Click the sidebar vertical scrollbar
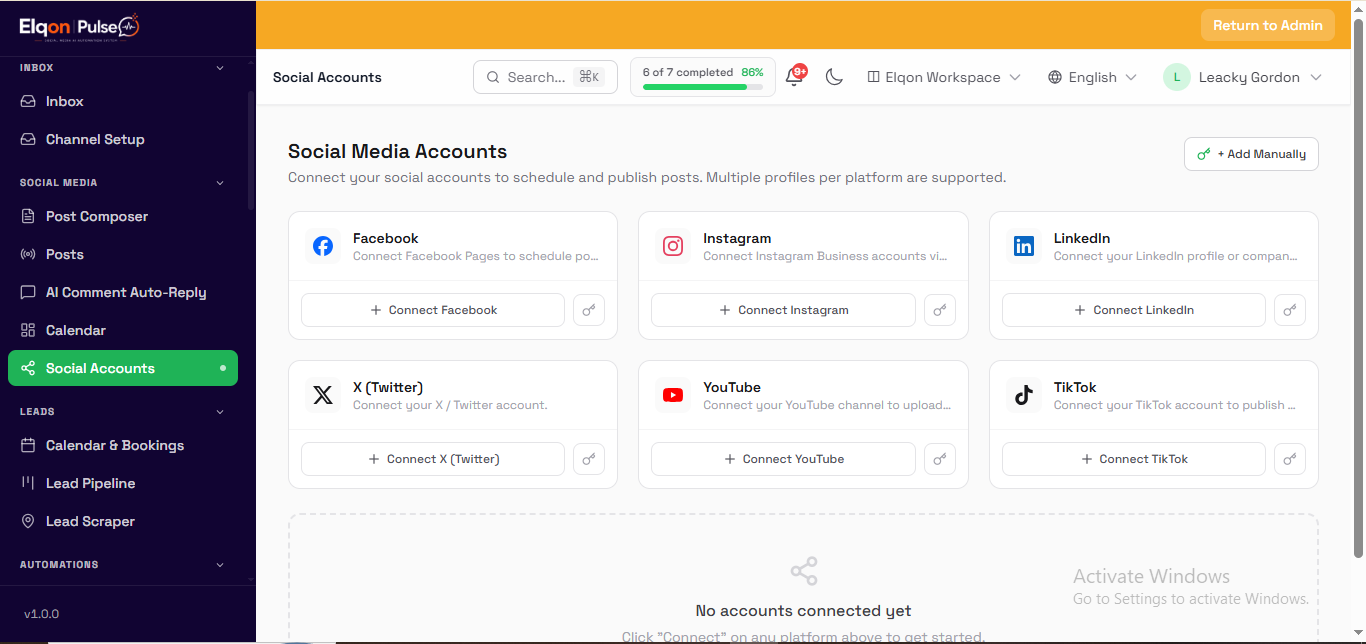Image resolution: width=1366 pixels, height=644 pixels. [x=251, y=150]
